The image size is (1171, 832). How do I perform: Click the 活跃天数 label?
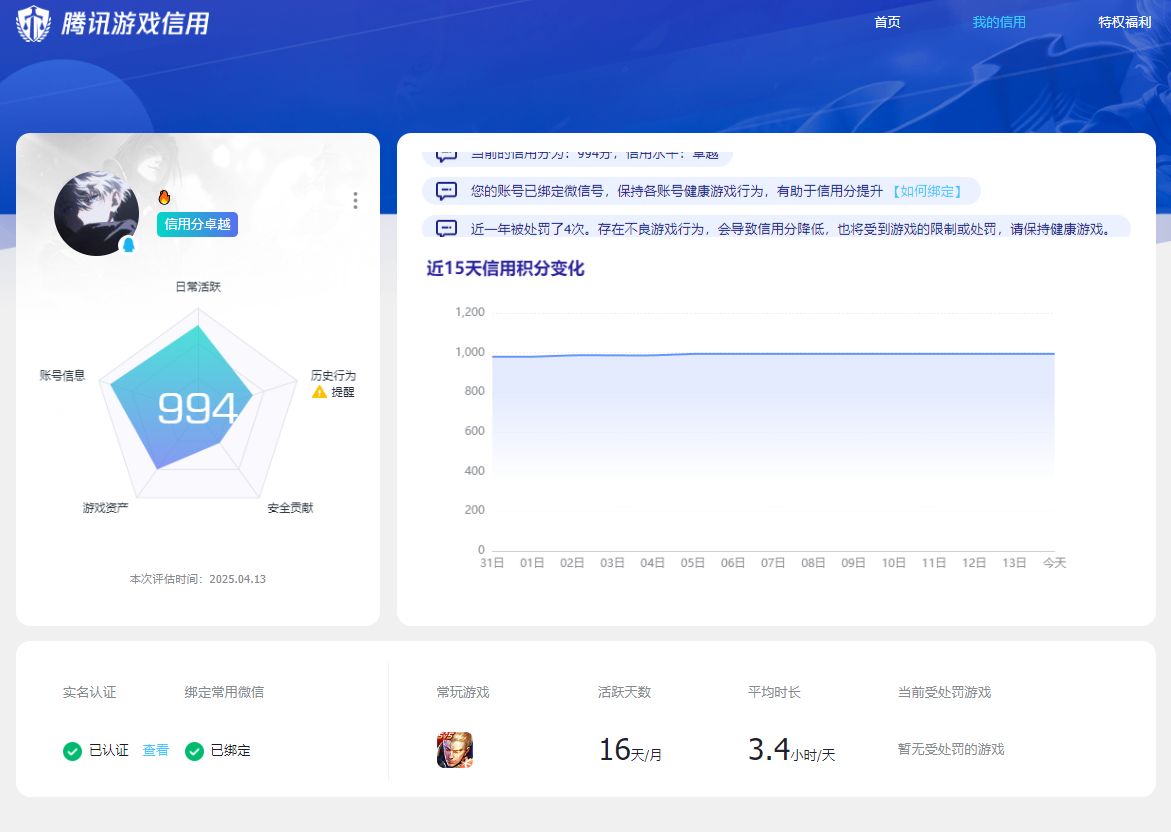coord(624,692)
